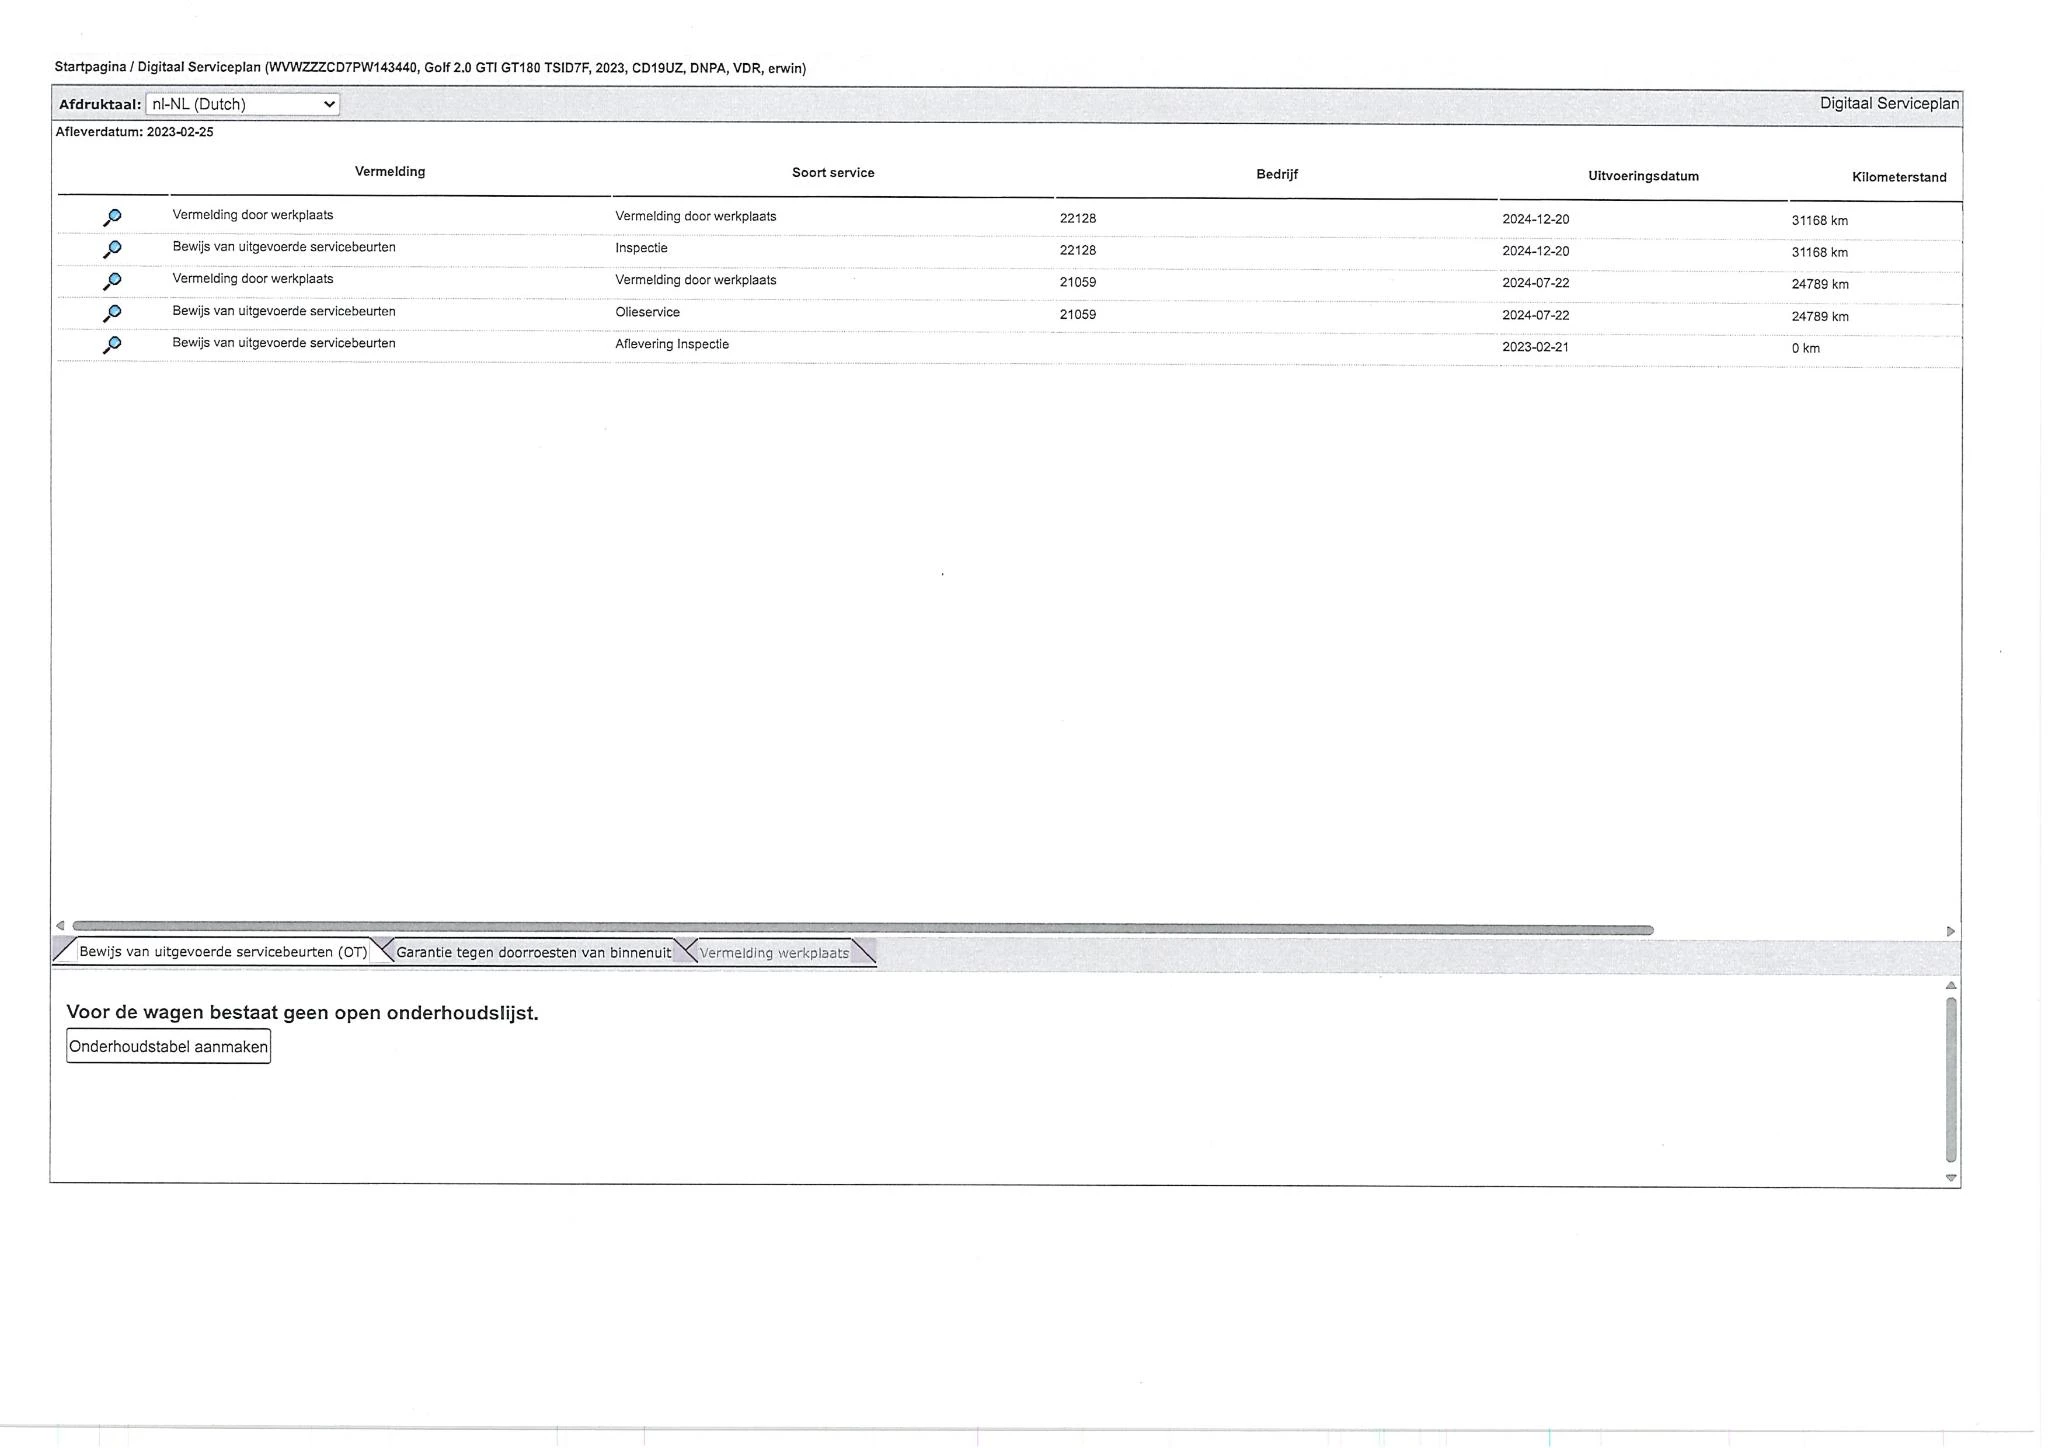Click Soort service column header

[x=833, y=173]
